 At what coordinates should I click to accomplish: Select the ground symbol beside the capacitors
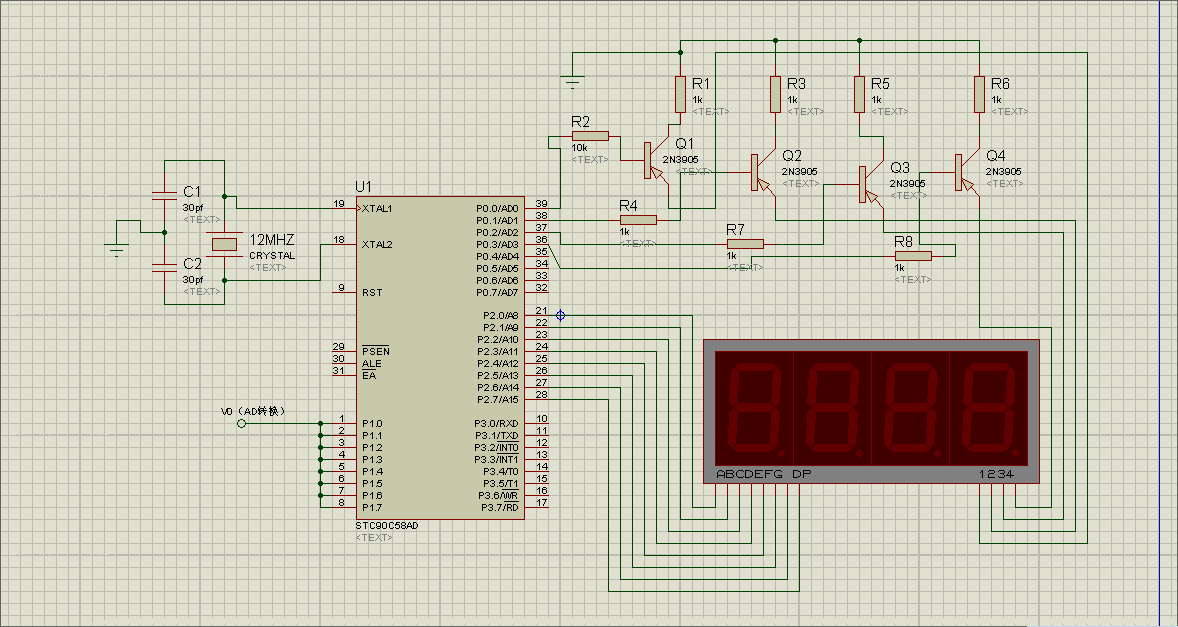[x=116, y=249]
